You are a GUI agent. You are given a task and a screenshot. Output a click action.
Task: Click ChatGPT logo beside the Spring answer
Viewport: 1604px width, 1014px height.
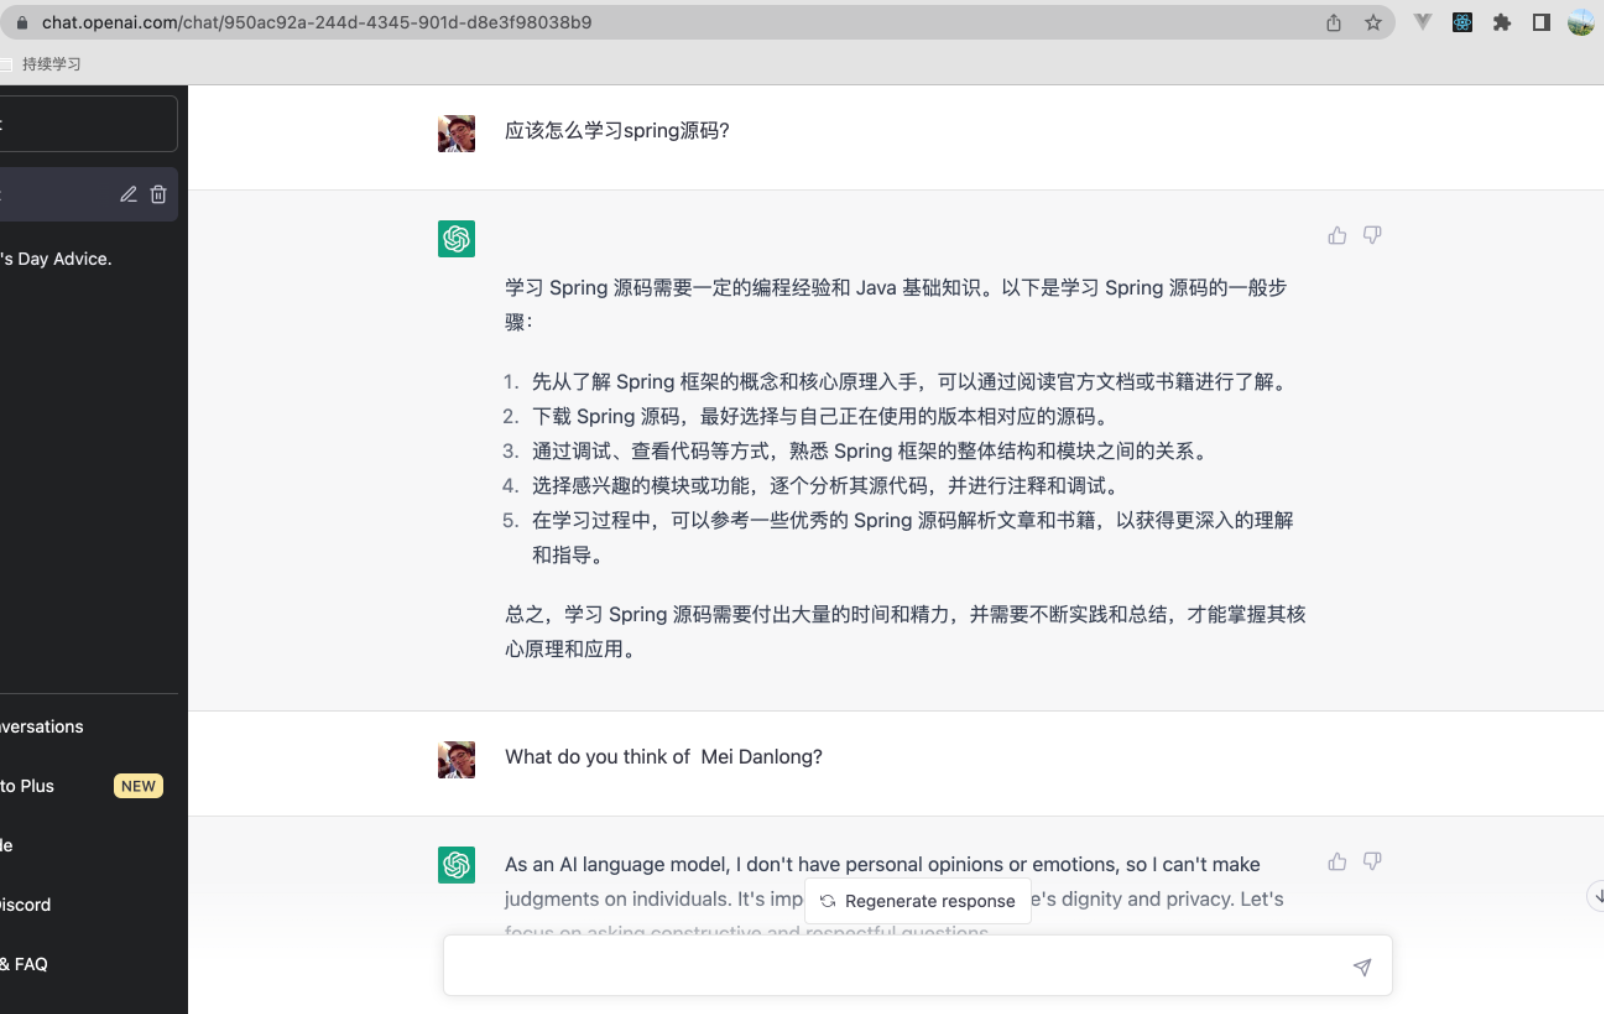click(x=456, y=238)
